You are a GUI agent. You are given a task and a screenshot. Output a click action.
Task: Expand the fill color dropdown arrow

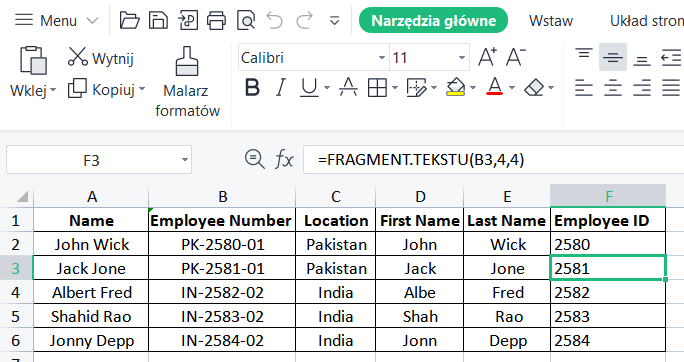[x=473, y=88]
